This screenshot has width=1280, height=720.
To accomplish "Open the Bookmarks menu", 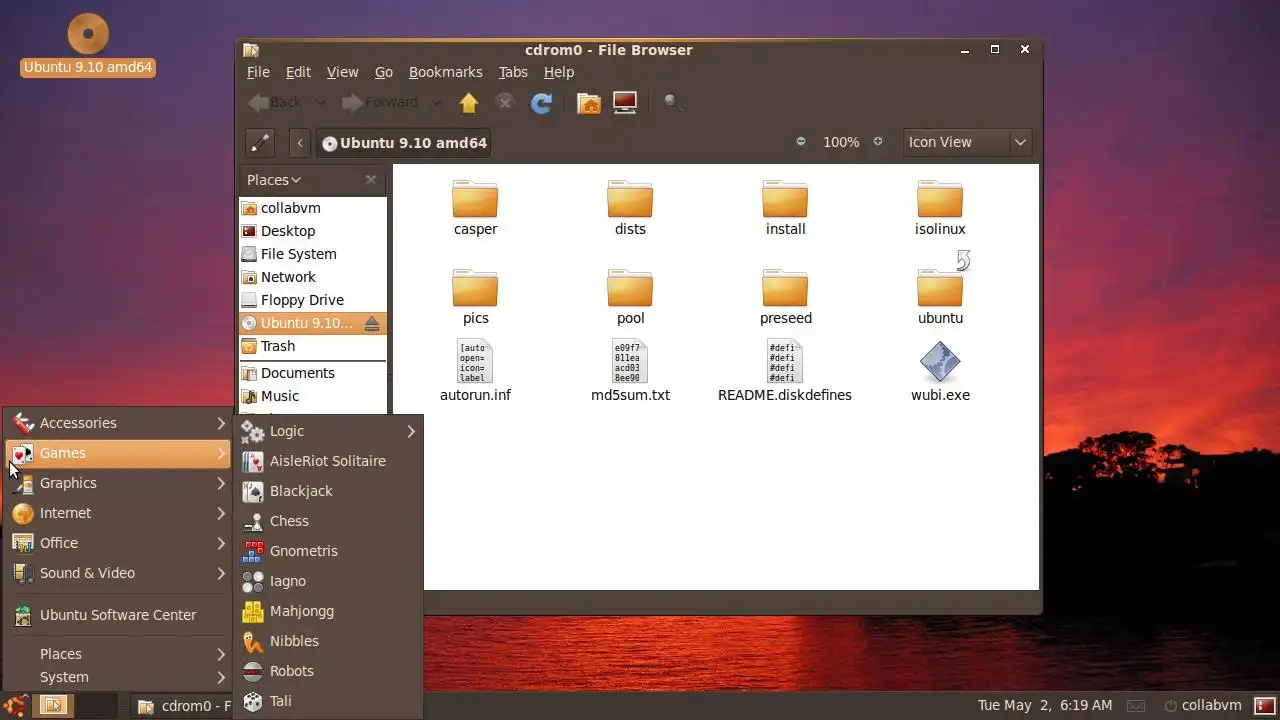I will [x=445, y=72].
